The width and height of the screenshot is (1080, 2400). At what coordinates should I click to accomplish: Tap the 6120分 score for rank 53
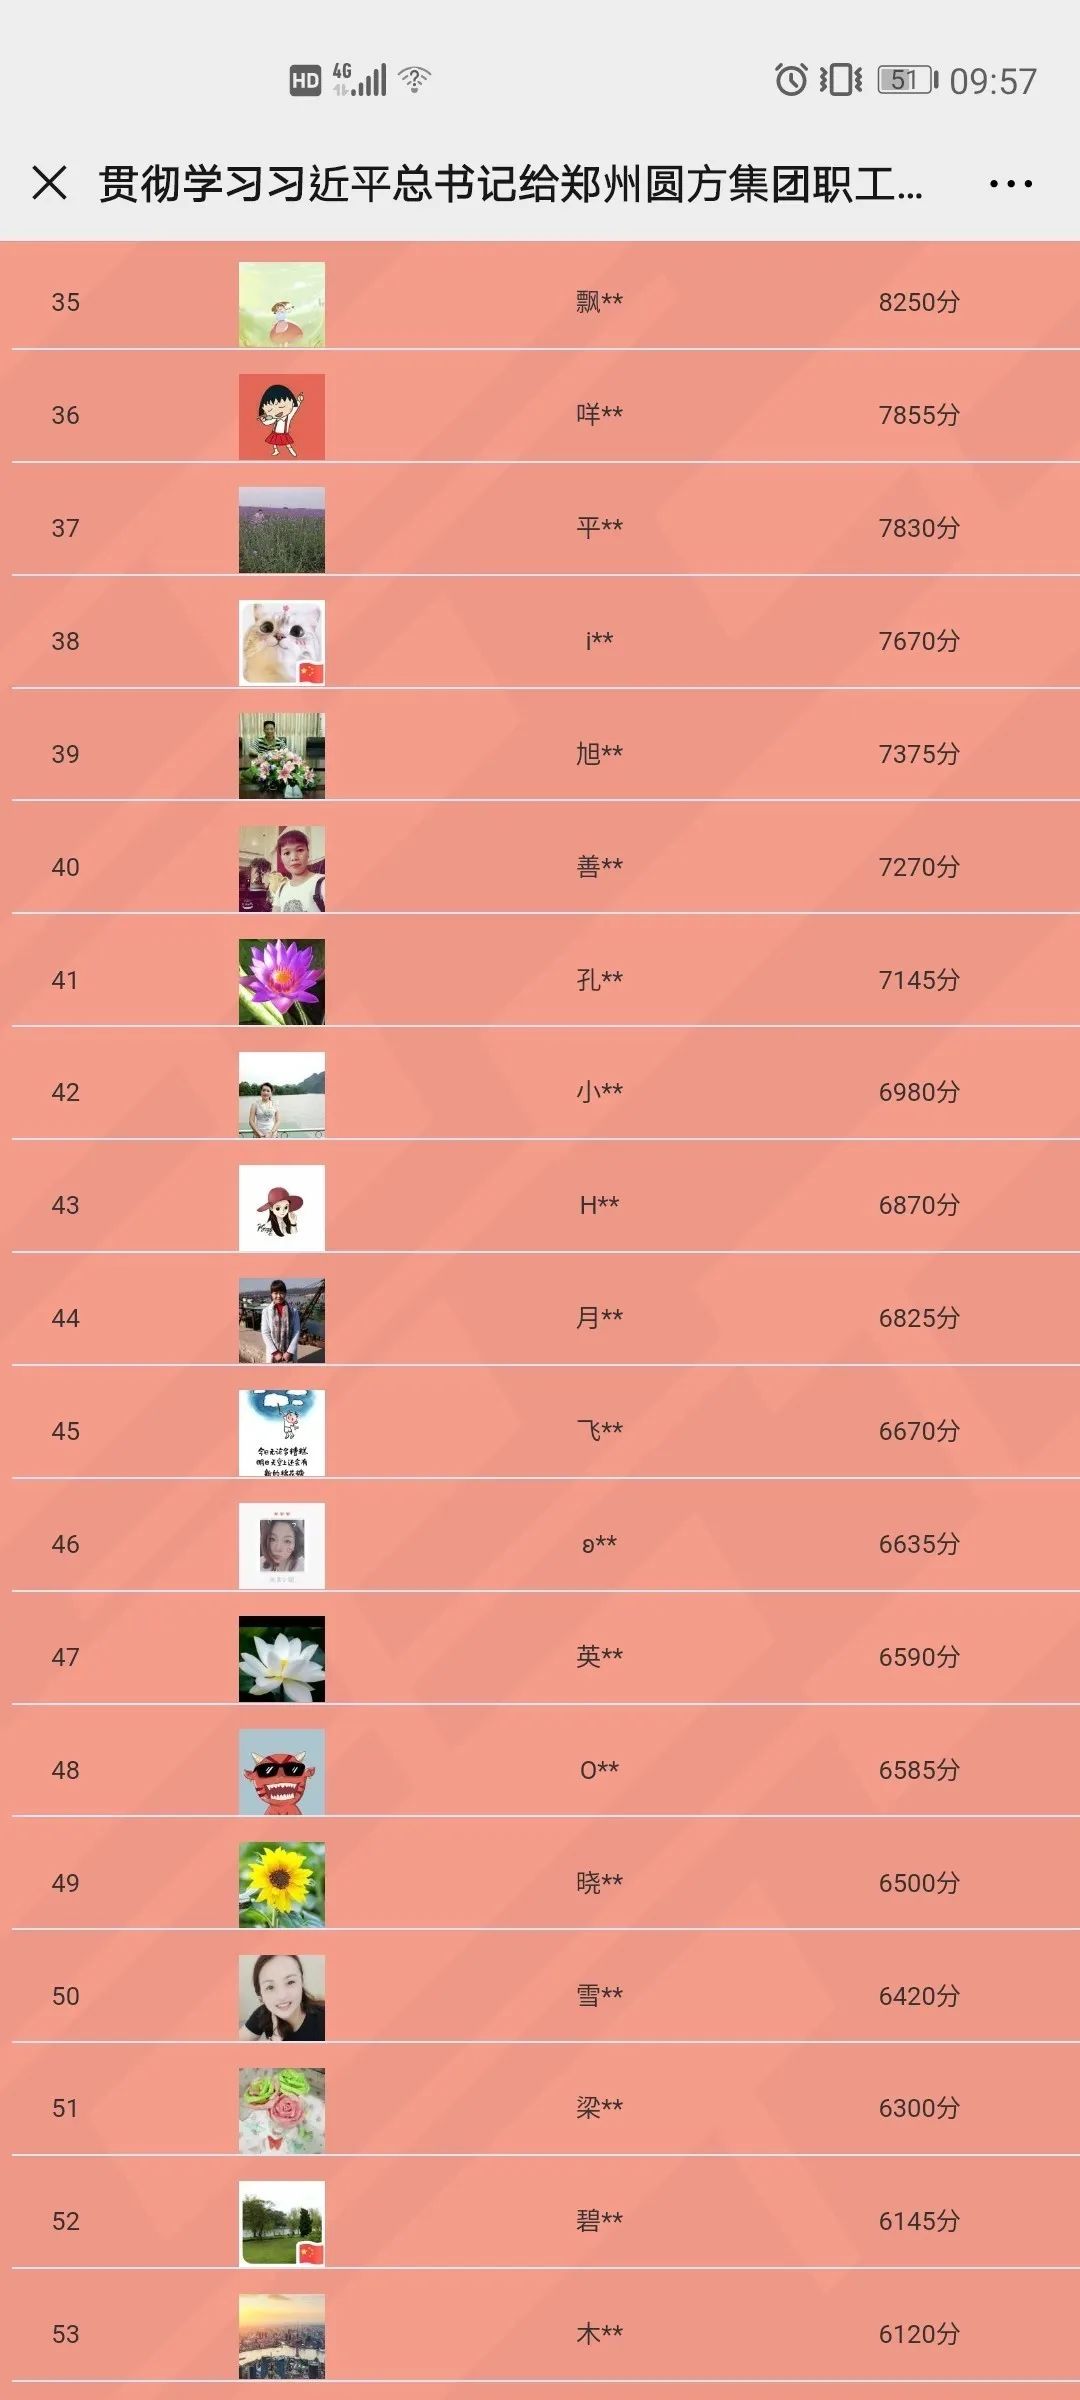click(x=919, y=2334)
